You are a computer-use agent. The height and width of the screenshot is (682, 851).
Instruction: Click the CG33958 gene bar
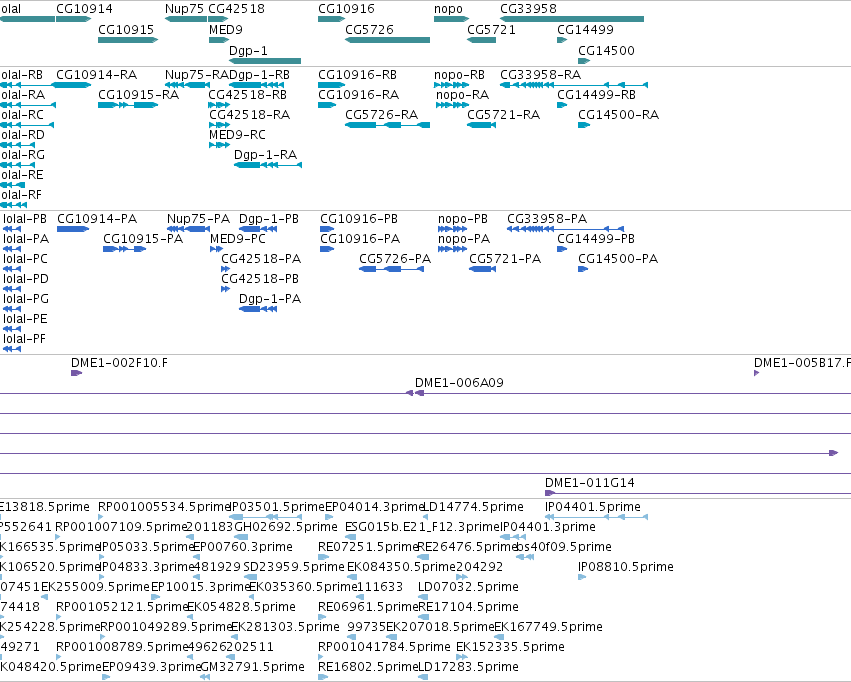coord(572,19)
